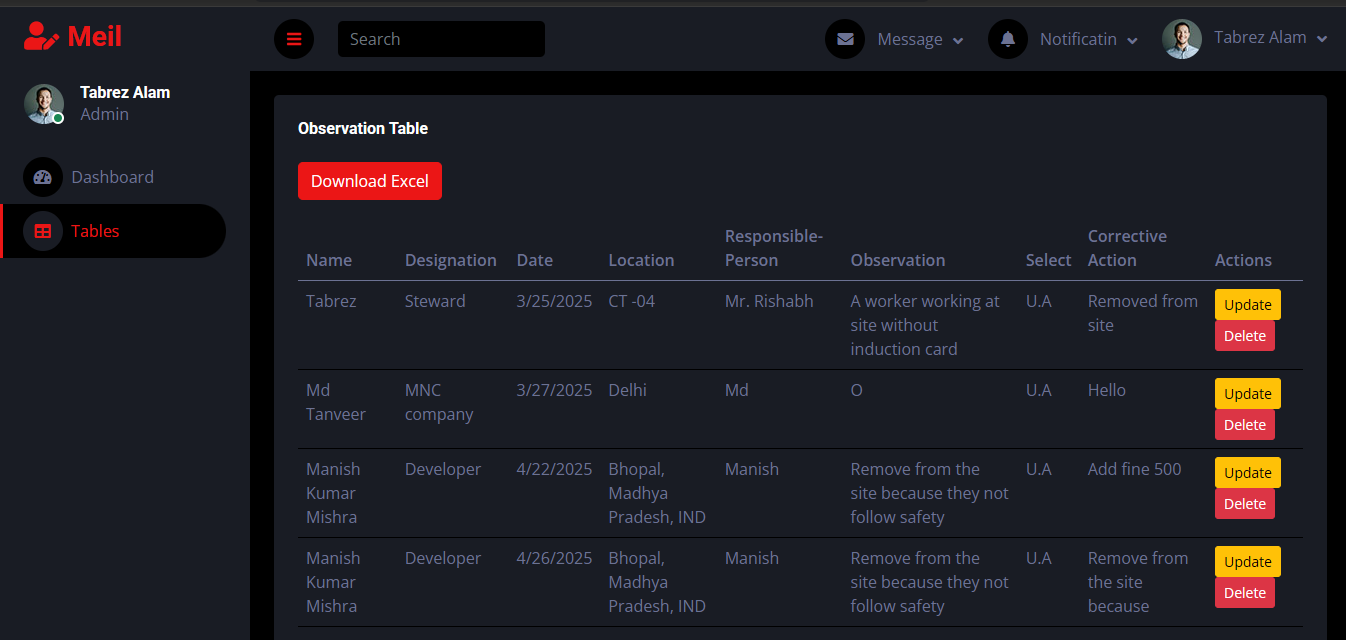
Task: Switch to the Dashboard section
Action: pyautogui.click(x=112, y=177)
